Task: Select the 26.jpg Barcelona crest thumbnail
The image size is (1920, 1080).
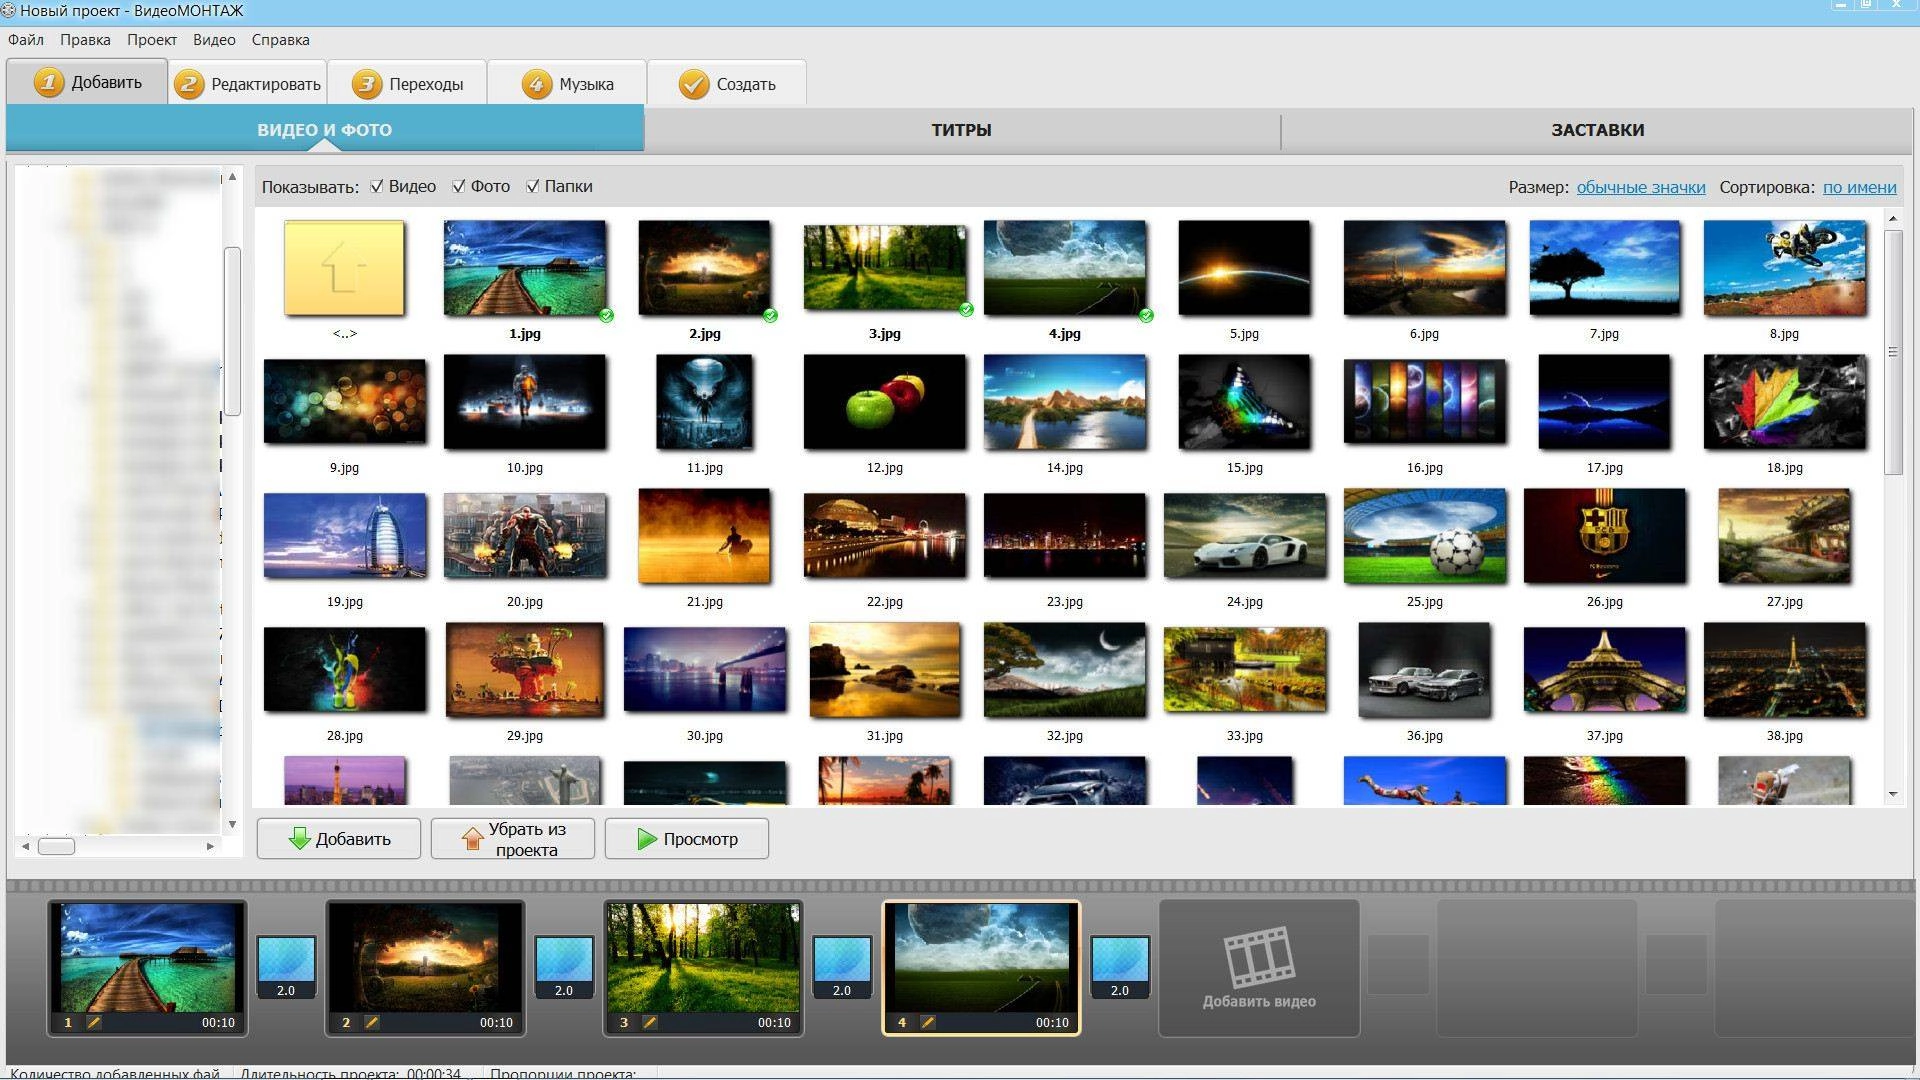Action: click(1604, 536)
